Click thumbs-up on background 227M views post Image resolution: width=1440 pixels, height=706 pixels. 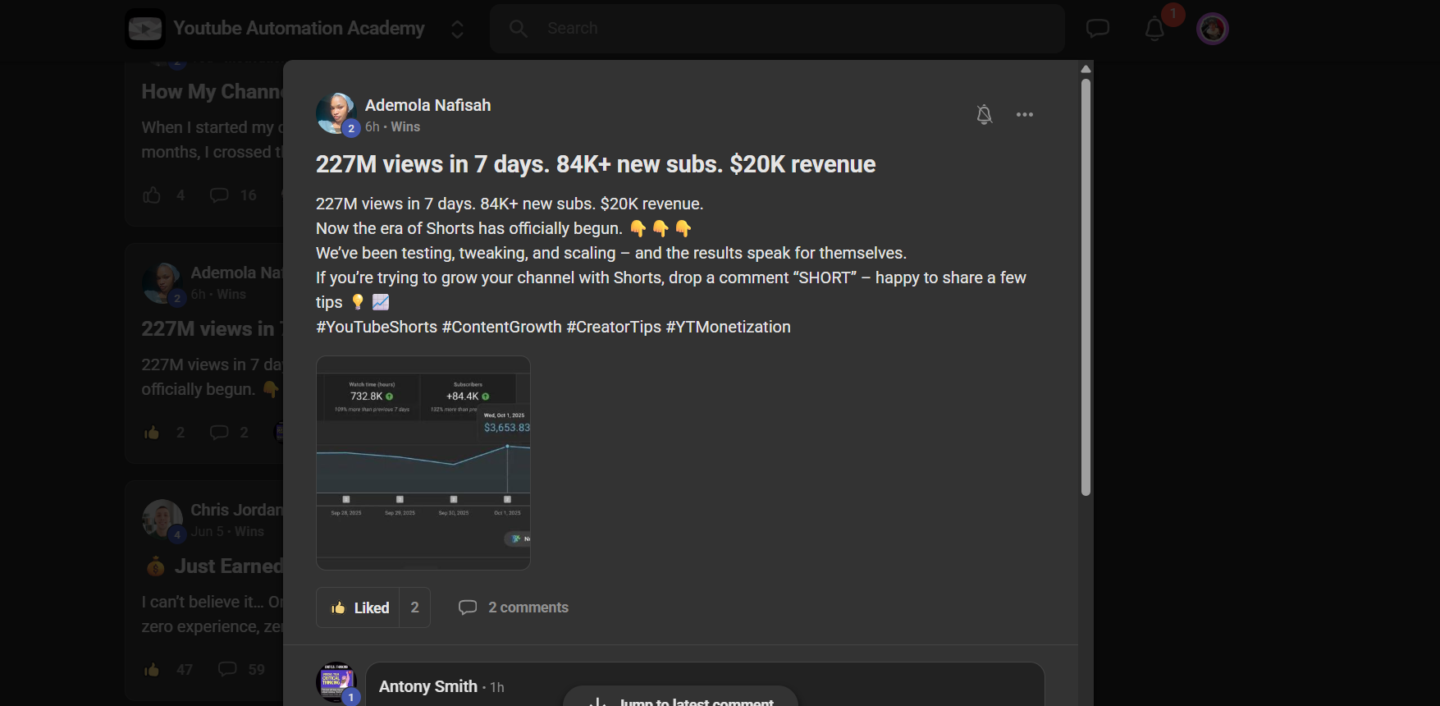coord(152,432)
